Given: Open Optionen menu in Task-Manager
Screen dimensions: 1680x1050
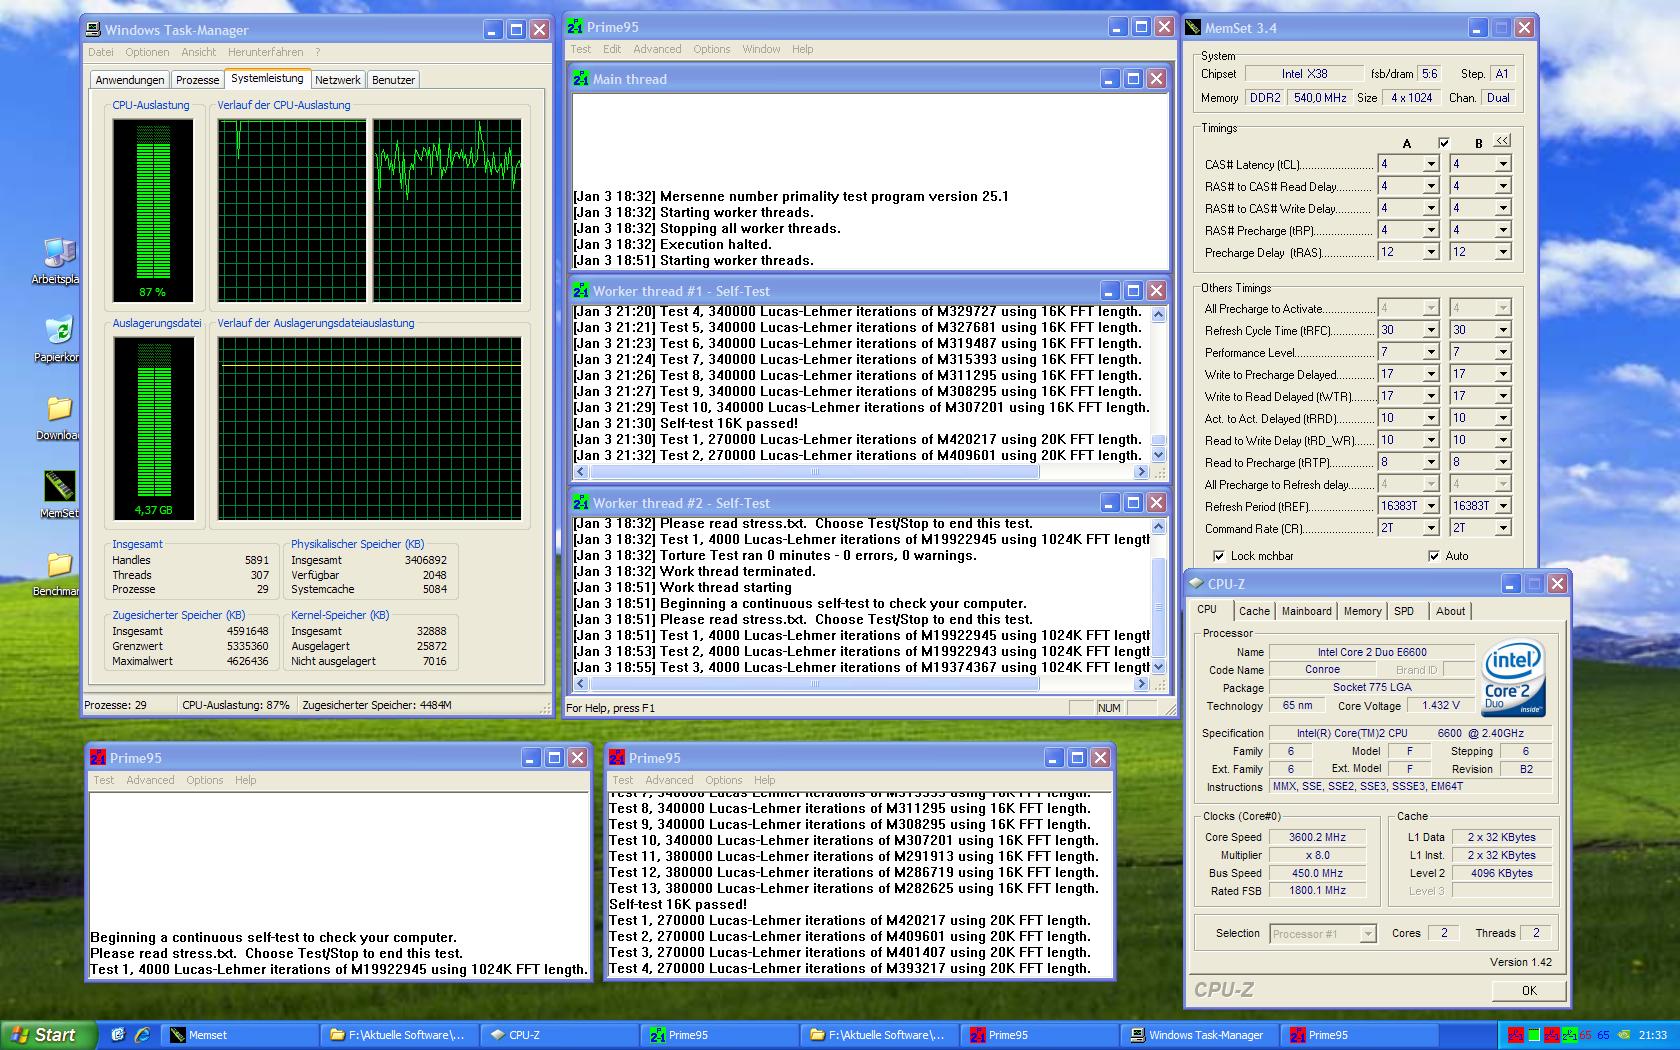Looking at the screenshot, I should click(147, 52).
